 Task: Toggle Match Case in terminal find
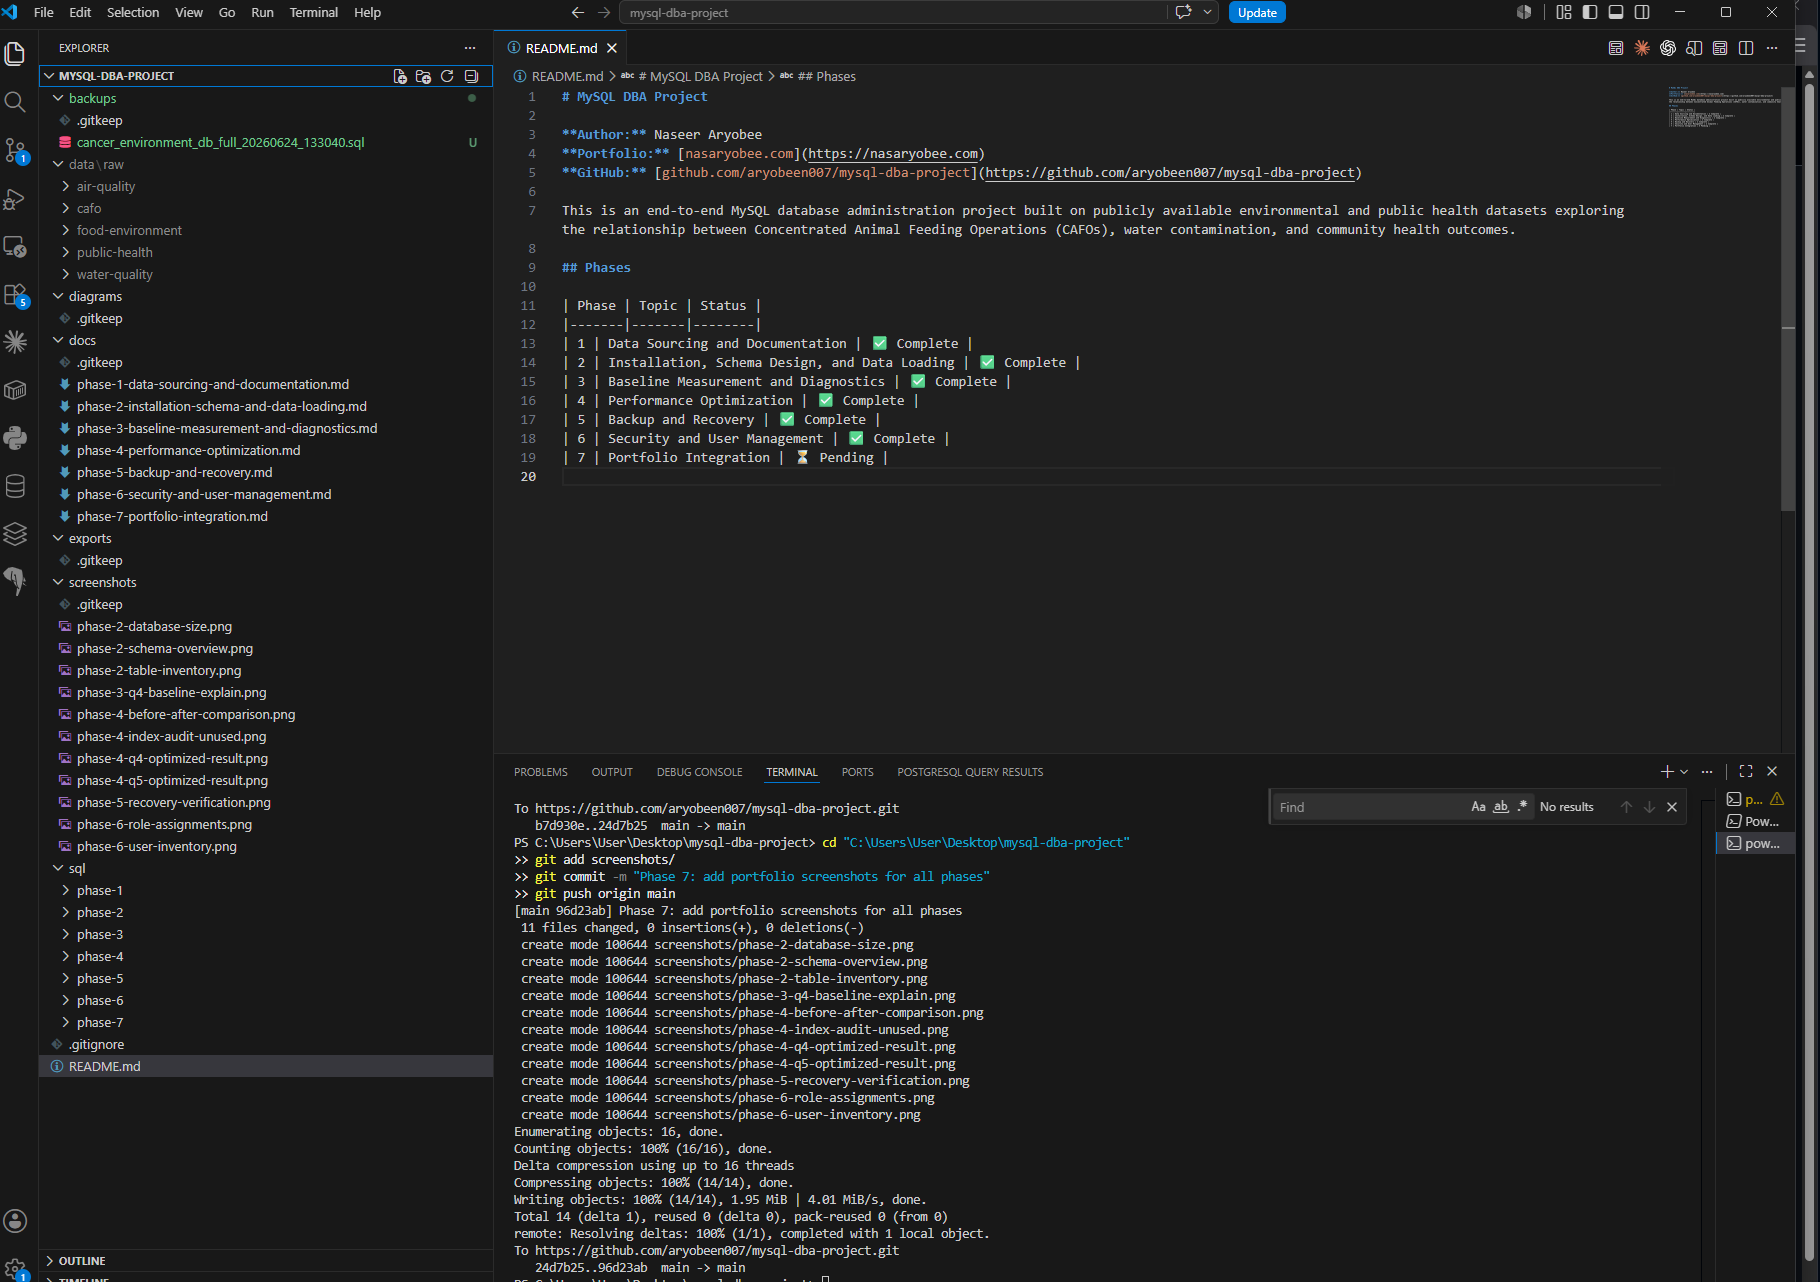1478,807
